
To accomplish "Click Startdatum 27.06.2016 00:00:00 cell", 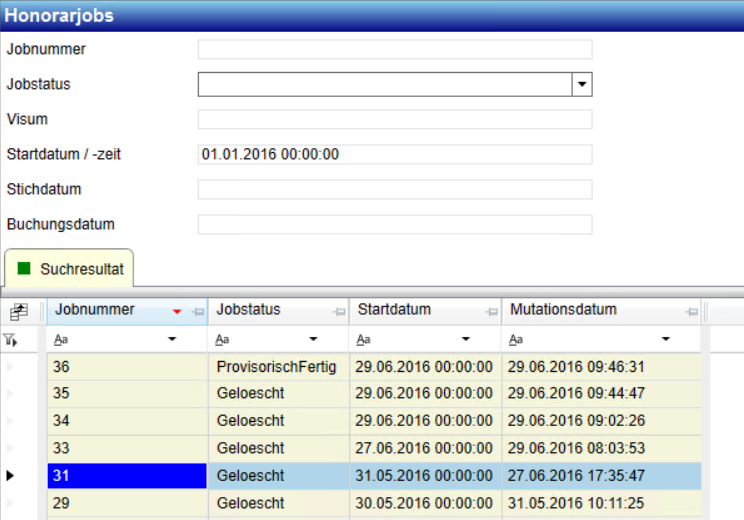I will pos(425,448).
